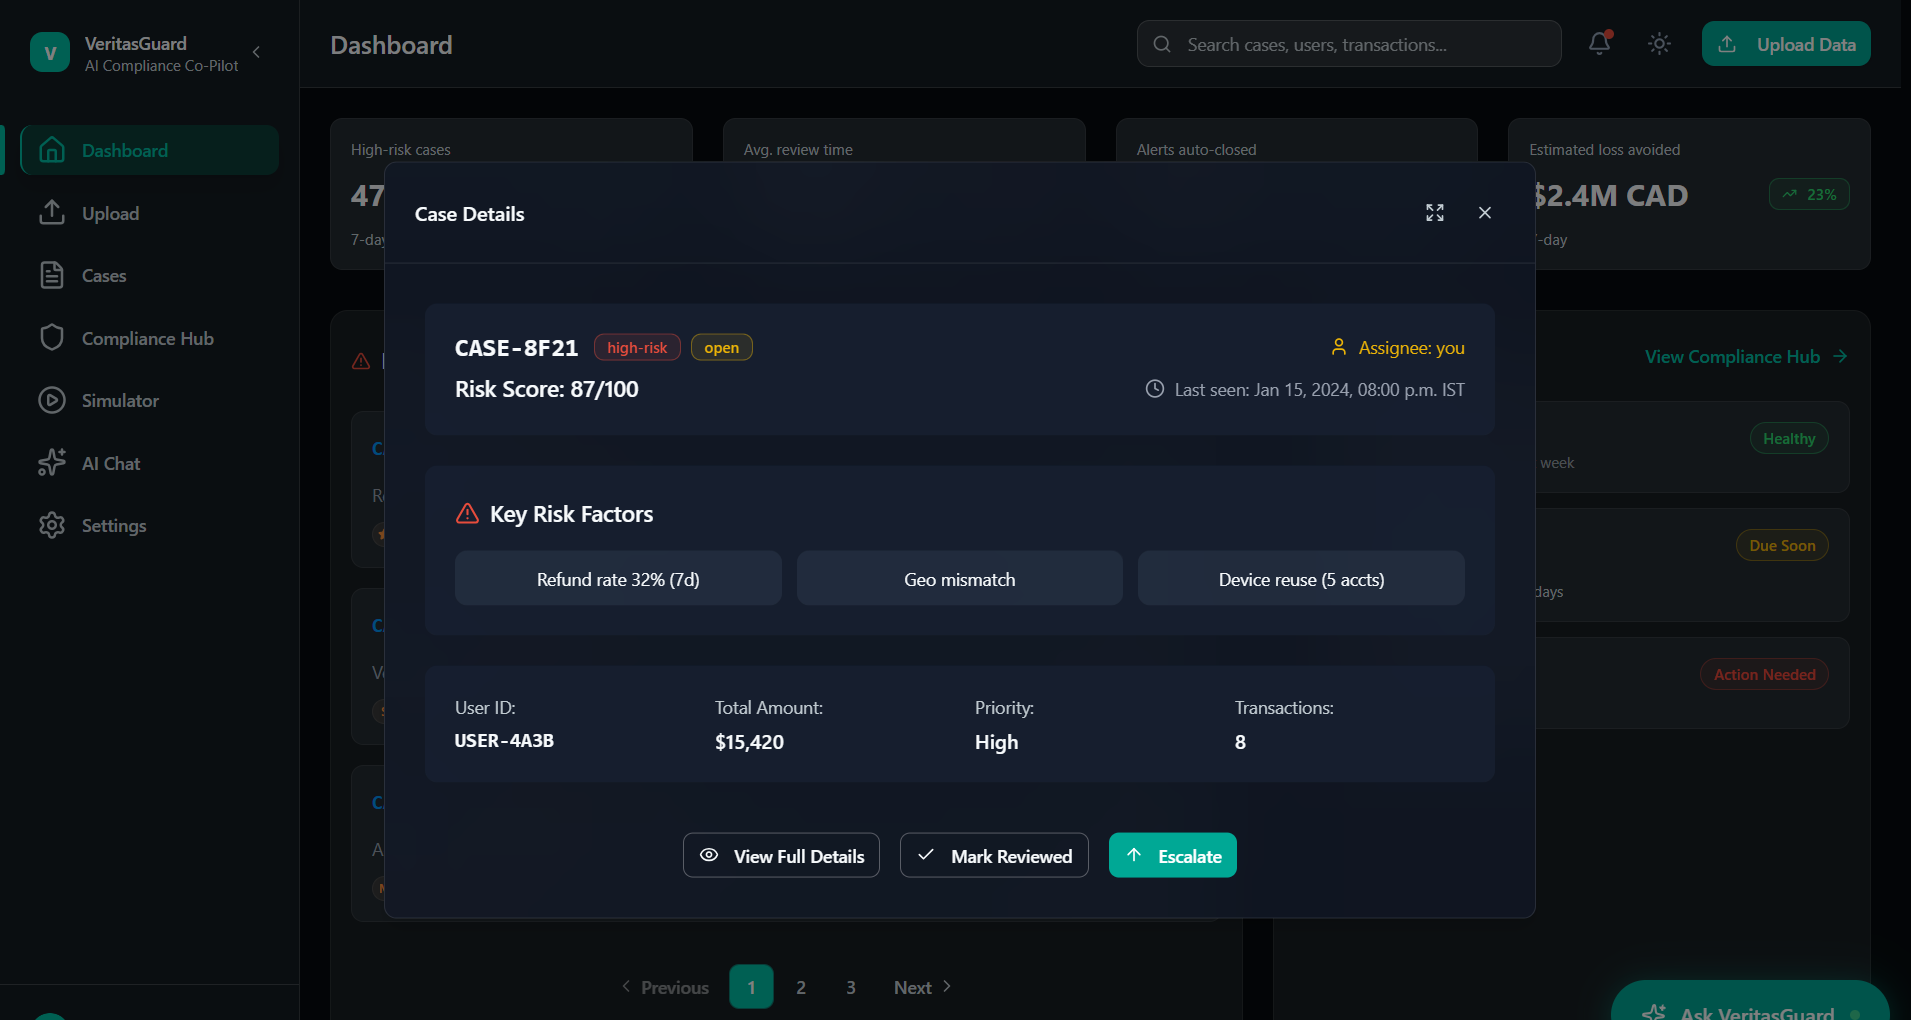Click Estimated loss avoided $2.4M CAD
Viewport: 1911px width, 1020px height.
point(1610,196)
